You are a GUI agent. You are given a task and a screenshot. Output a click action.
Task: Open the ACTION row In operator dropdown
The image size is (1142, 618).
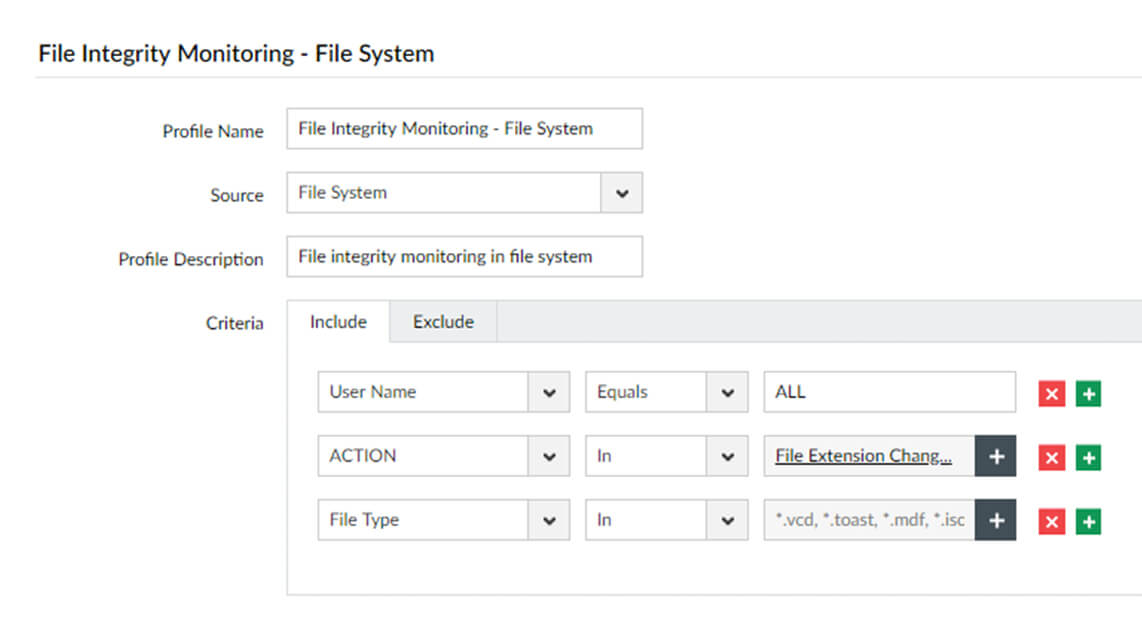726,456
